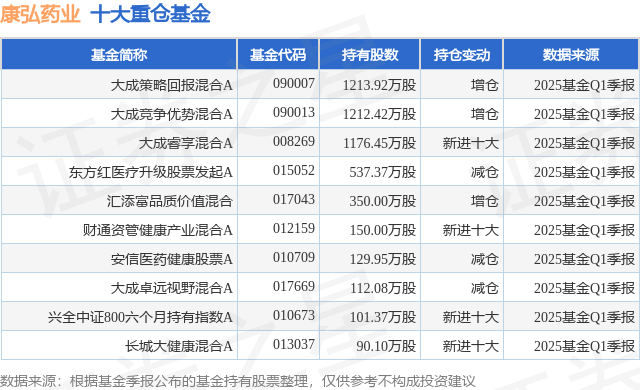Click 东方红医疗升级股票发起A fund name
640x390 pixels.
click(151, 172)
